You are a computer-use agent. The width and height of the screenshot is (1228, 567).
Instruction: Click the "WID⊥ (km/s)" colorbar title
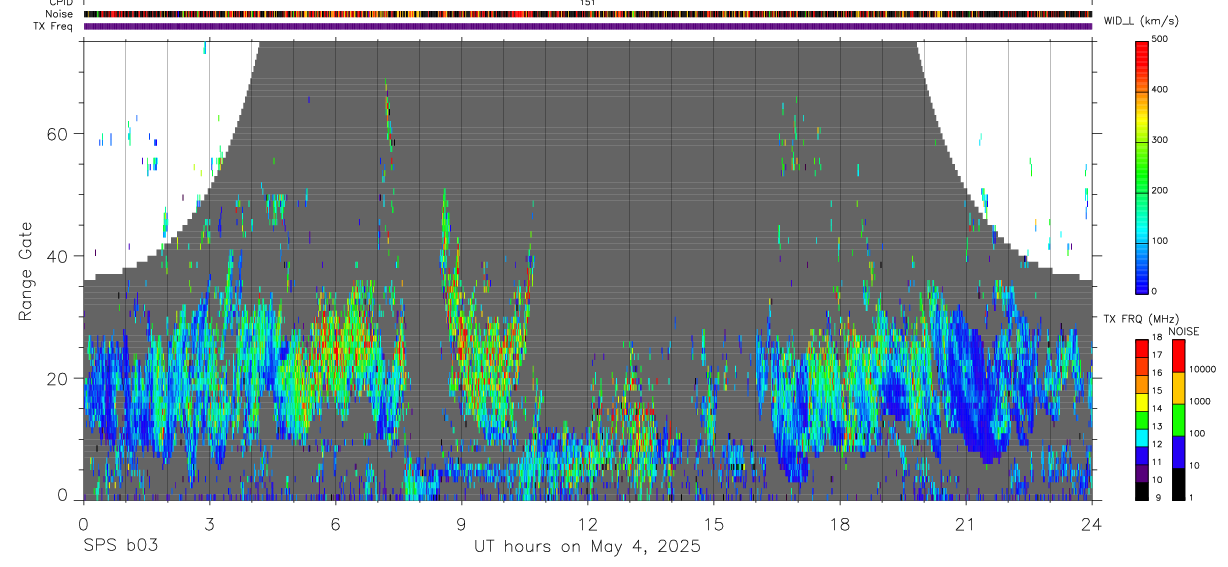(1141, 22)
